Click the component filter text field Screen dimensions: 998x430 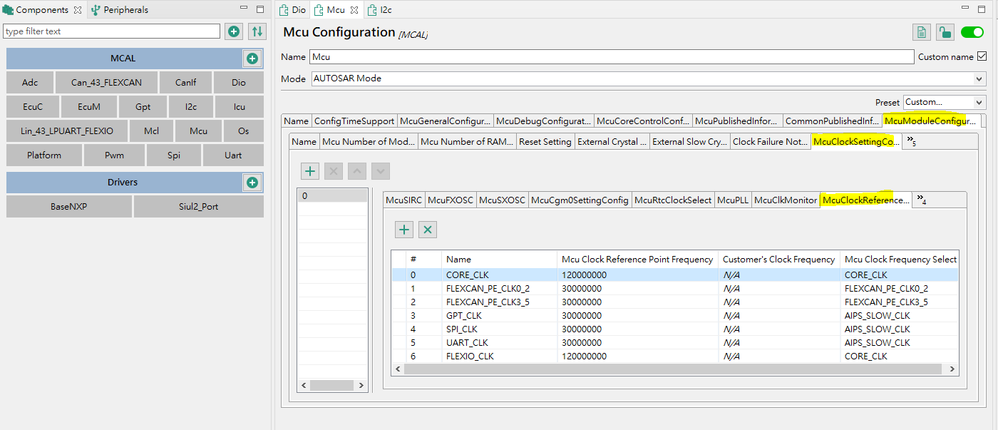pyautogui.click(x=112, y=32)
